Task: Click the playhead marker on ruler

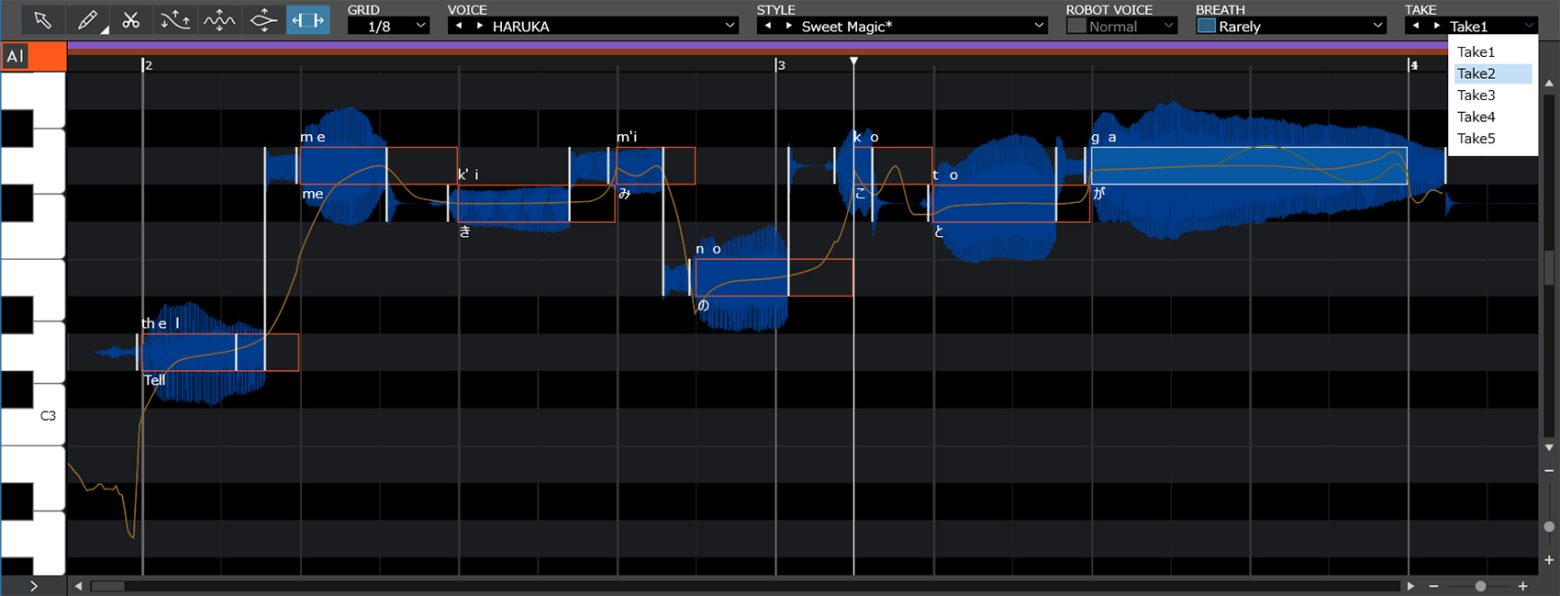Action: point(853,62)
